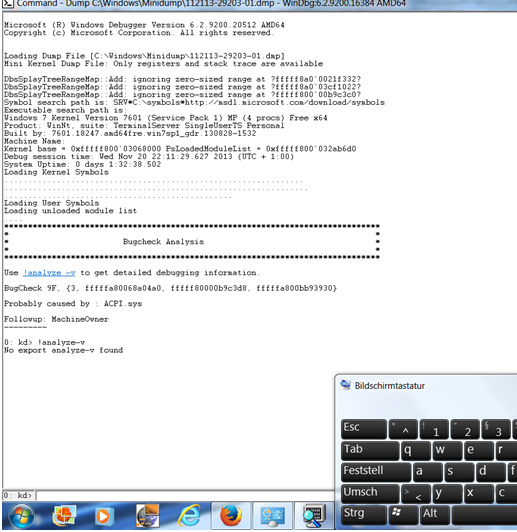Tap the s key on-screen
This screenshot has width=517, height=532.
459,472
